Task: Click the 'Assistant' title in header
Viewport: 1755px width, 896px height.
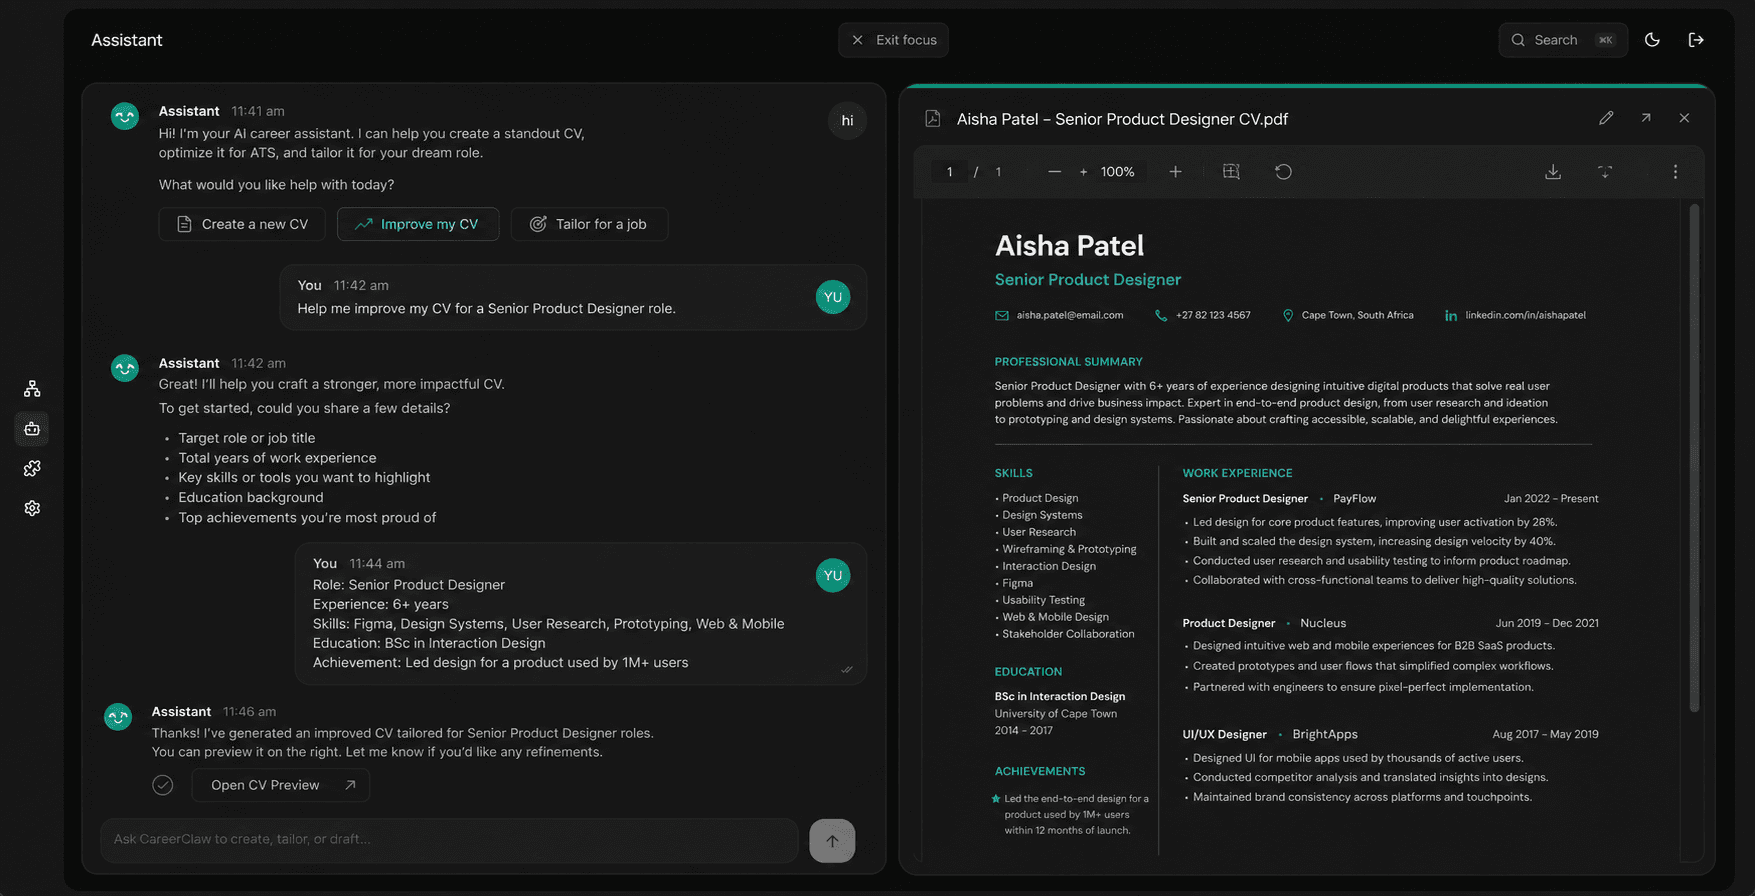Action: (126, 40)
